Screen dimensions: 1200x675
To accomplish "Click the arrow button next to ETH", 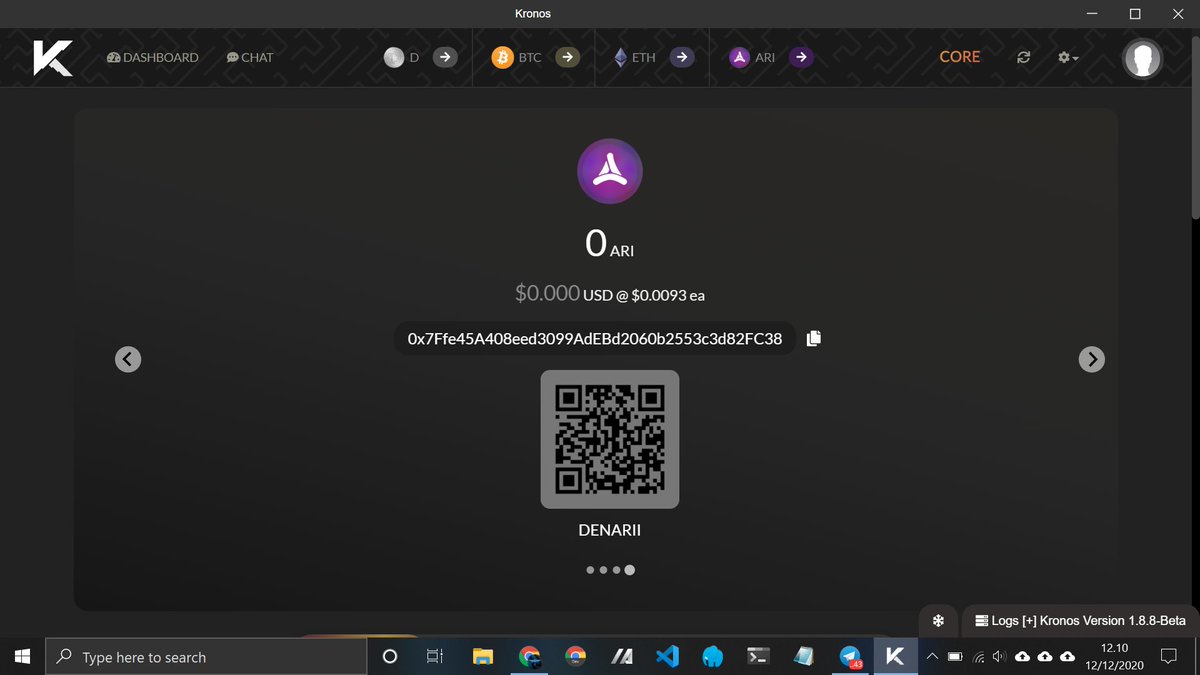I will point(681,58).
